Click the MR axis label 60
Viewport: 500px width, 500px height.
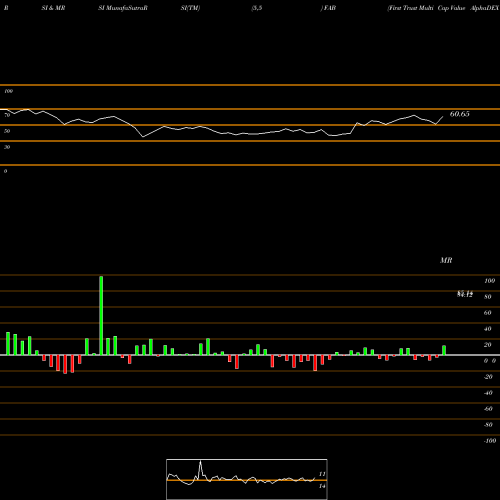tap(488, 313)
